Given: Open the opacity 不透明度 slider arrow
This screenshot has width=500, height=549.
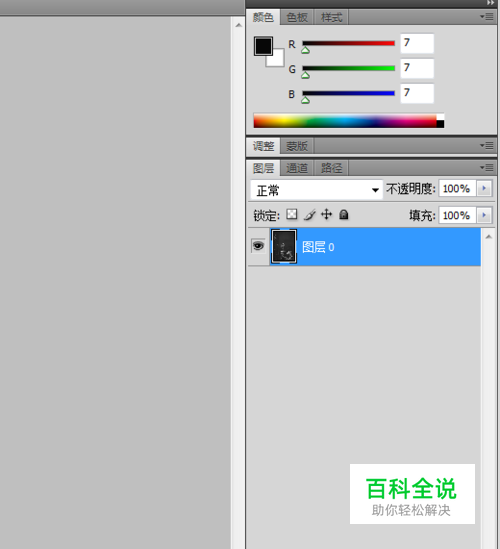Looking at the screenshot, I should click(x=484, y=188).
